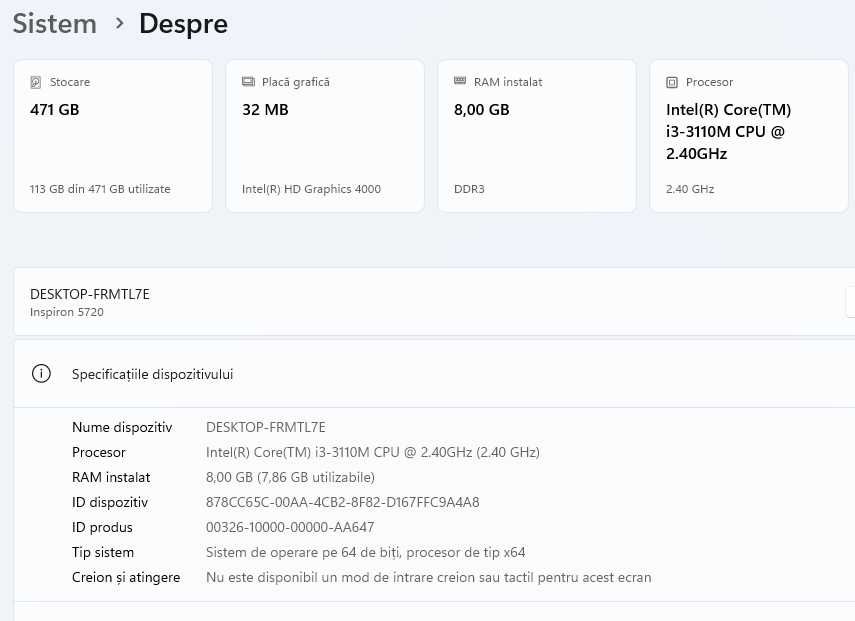Click the info icon beside Specificațiile dispozitivului
Viewport: 855px width, 621px height.
click(41, 373)
